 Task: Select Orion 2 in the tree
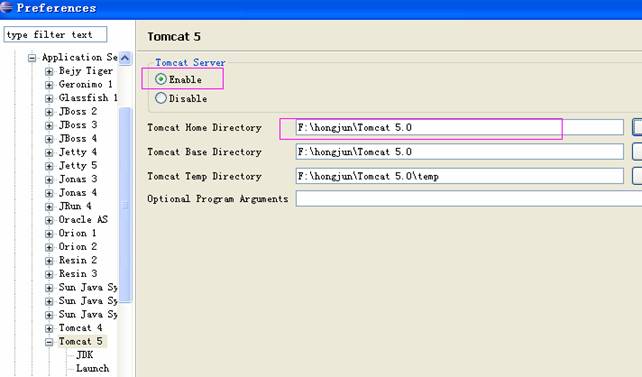tap(78, 246)
